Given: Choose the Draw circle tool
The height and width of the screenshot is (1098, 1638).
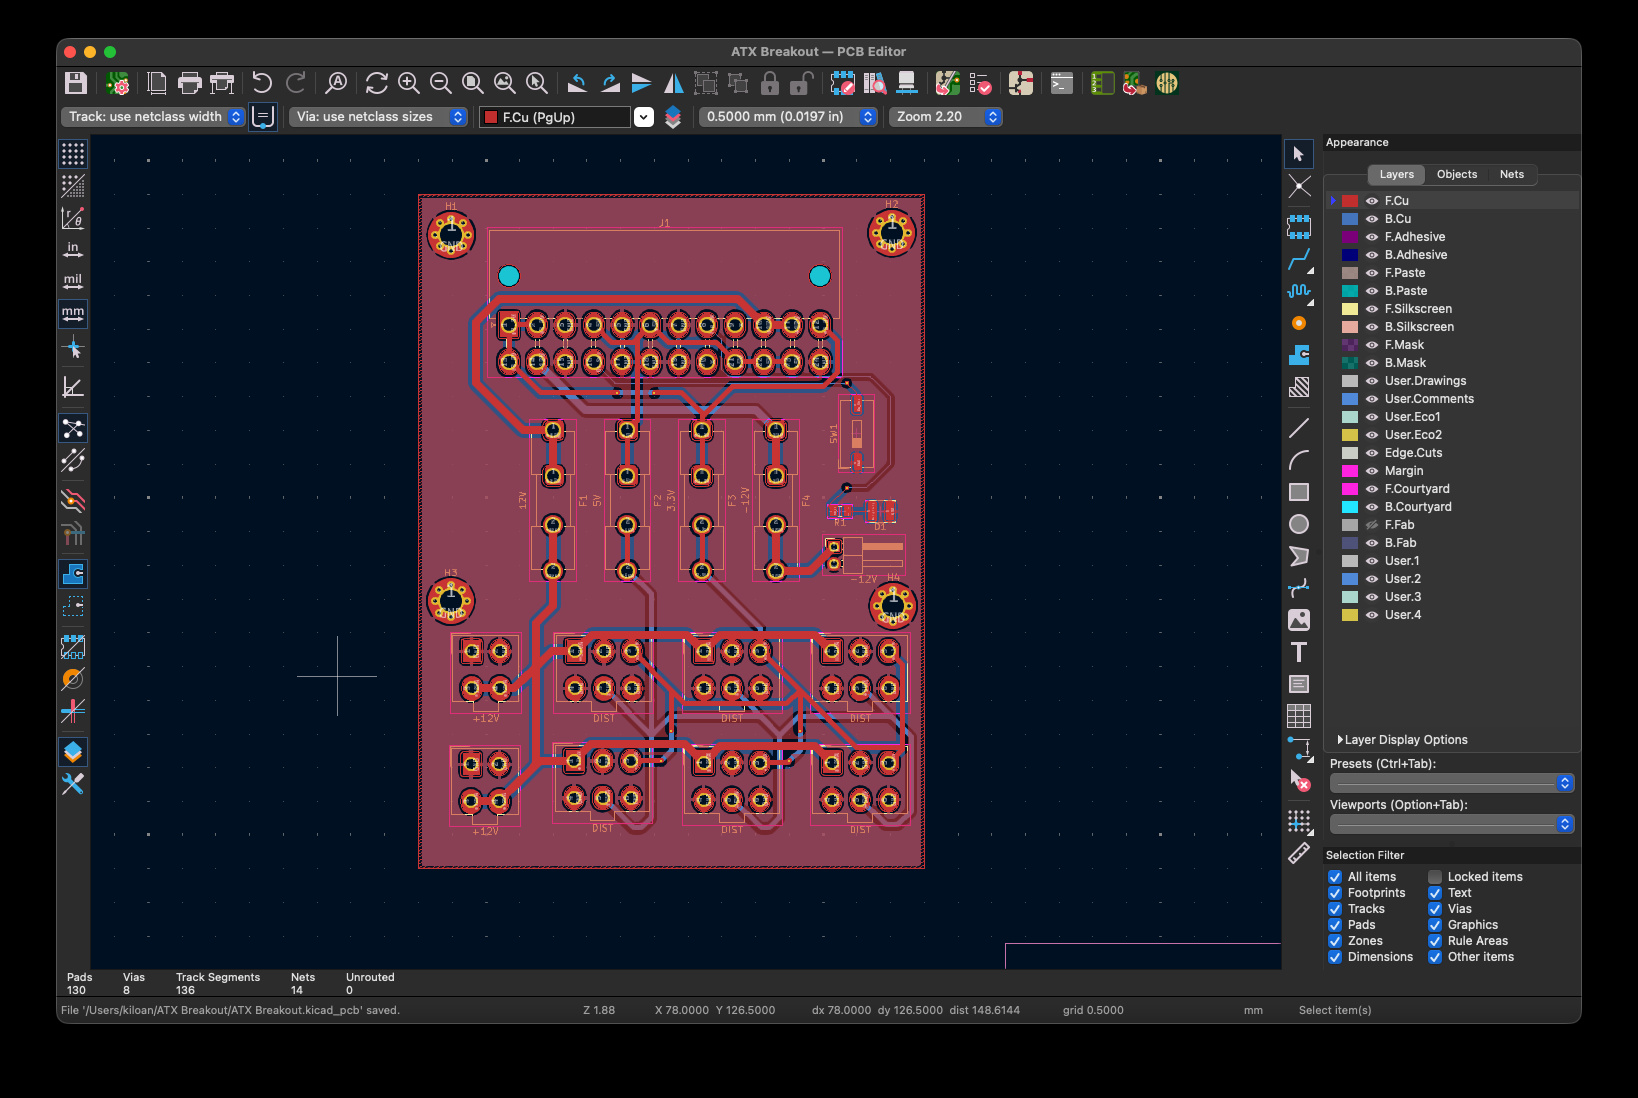Looking at the screenshot, I should tap(1299, 524).
